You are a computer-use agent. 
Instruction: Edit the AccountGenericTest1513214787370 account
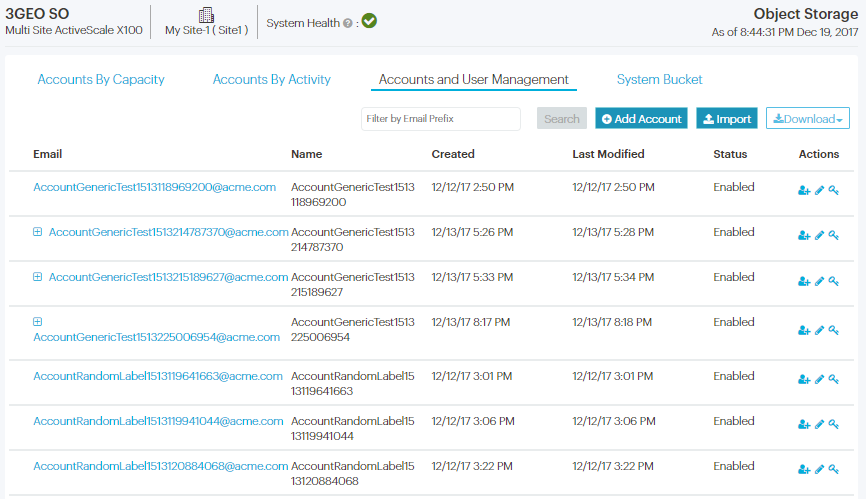(x=820, y=236)
